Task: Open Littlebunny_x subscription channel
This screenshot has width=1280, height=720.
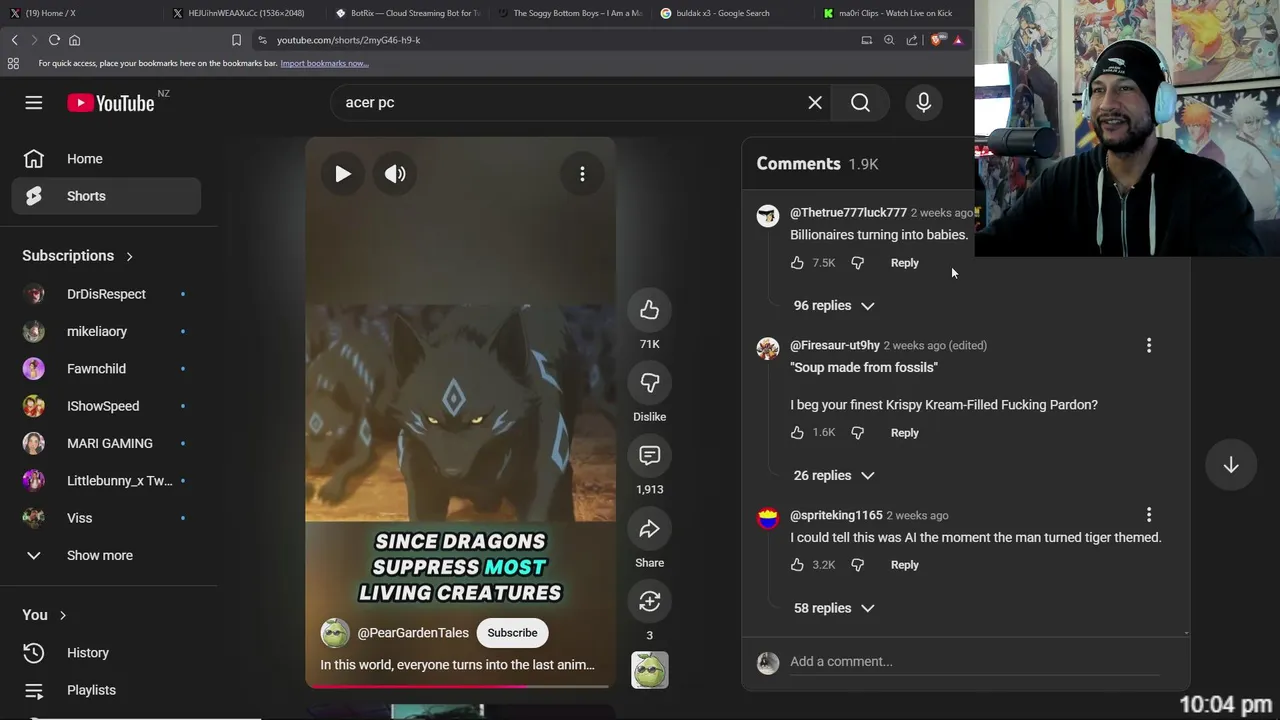Action: pyautogui.click(x=106, y=481)
